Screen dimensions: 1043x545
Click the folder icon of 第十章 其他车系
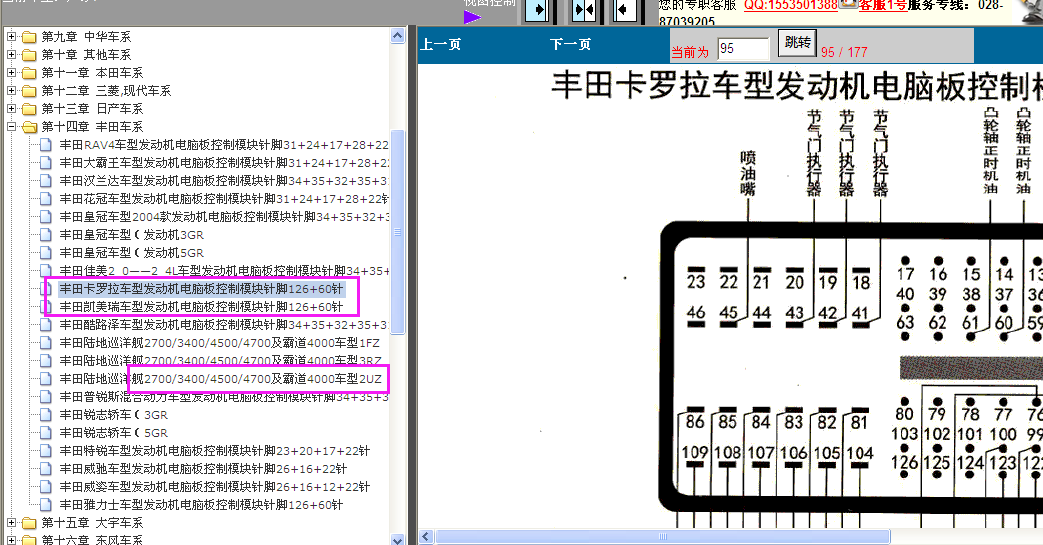pyautogui.click(x=29, y=55)
